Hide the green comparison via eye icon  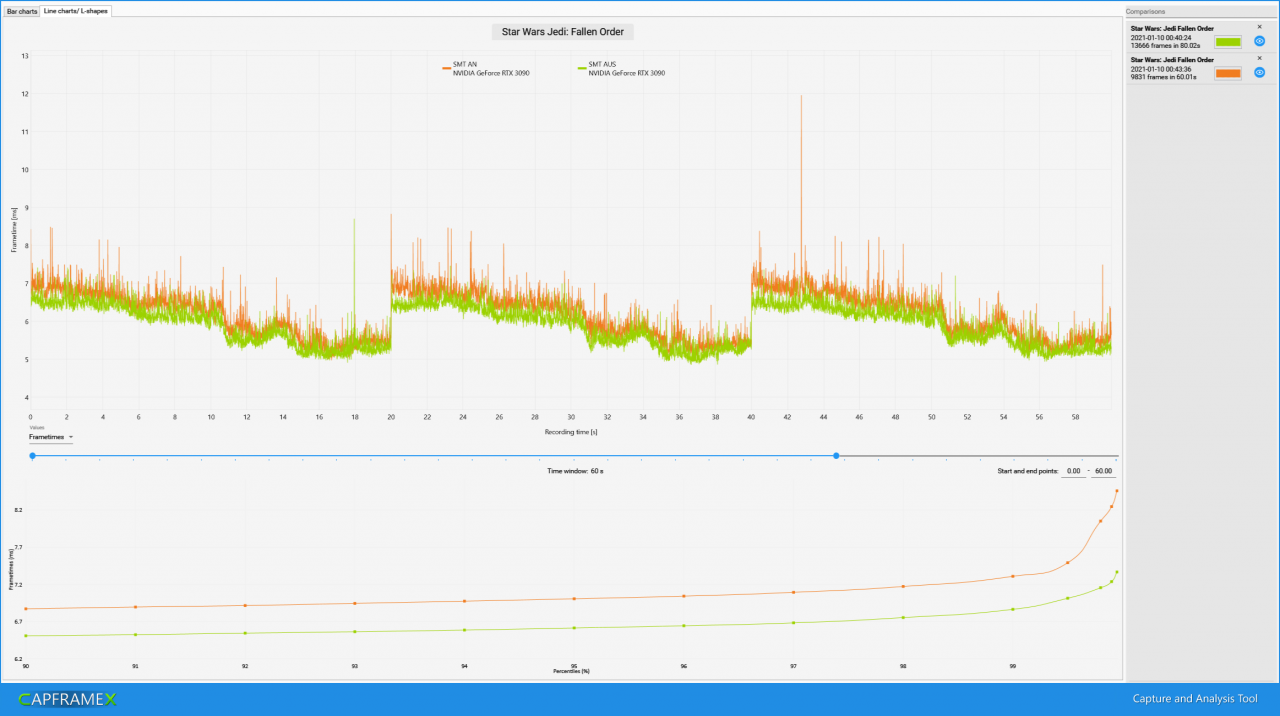[x=1260, y=41]
